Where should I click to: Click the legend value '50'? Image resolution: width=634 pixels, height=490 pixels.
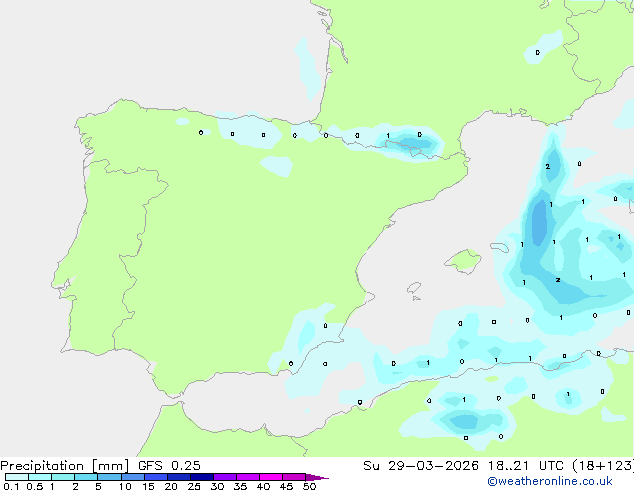(309, 486)
